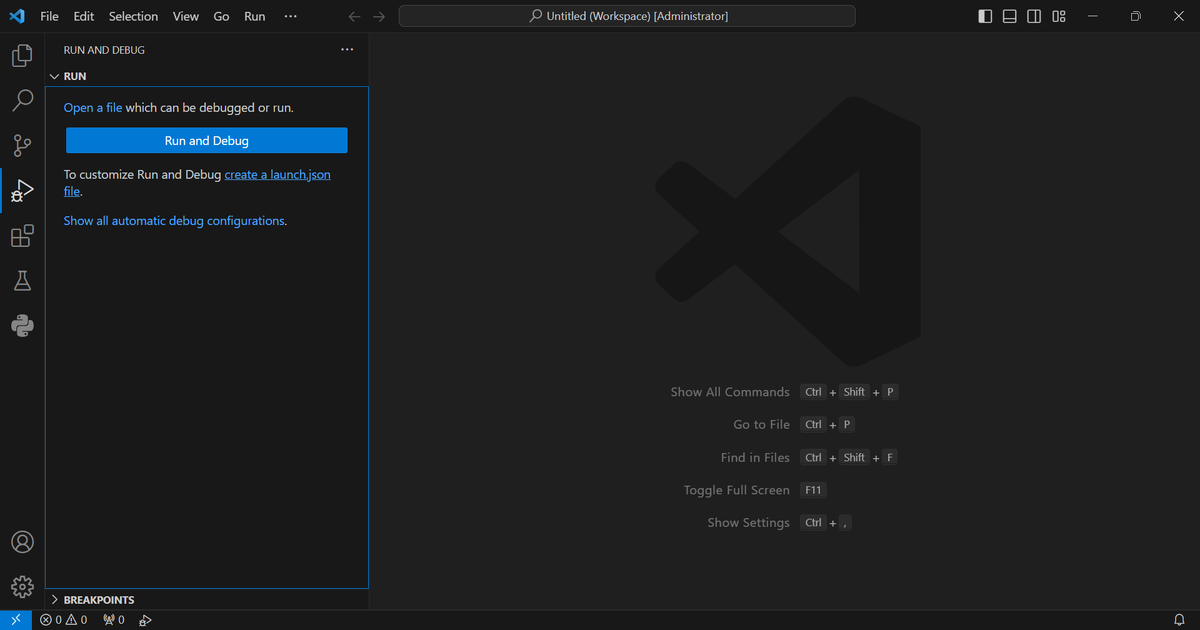Click 'Show all automatic debug configurations' link
The width and height of the screenshot is (1200, 630).
click(x=174, y=221)
